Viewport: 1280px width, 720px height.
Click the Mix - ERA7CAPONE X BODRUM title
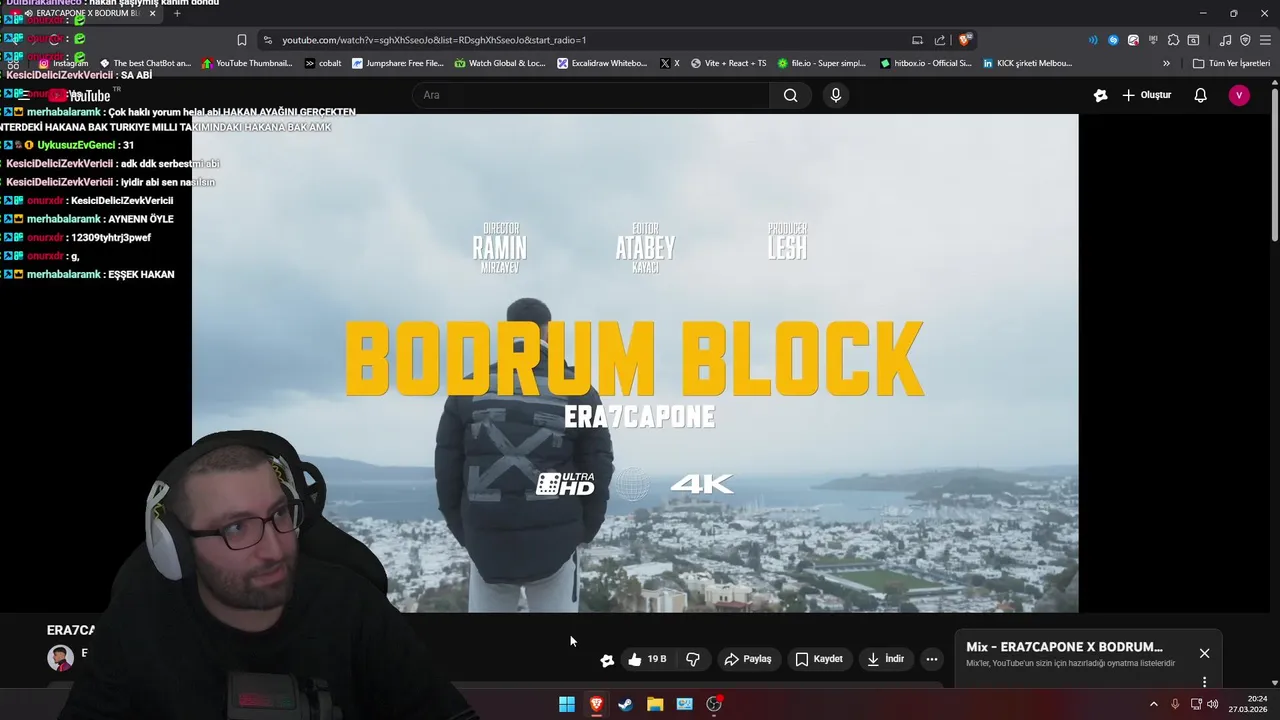point(1064,647)
